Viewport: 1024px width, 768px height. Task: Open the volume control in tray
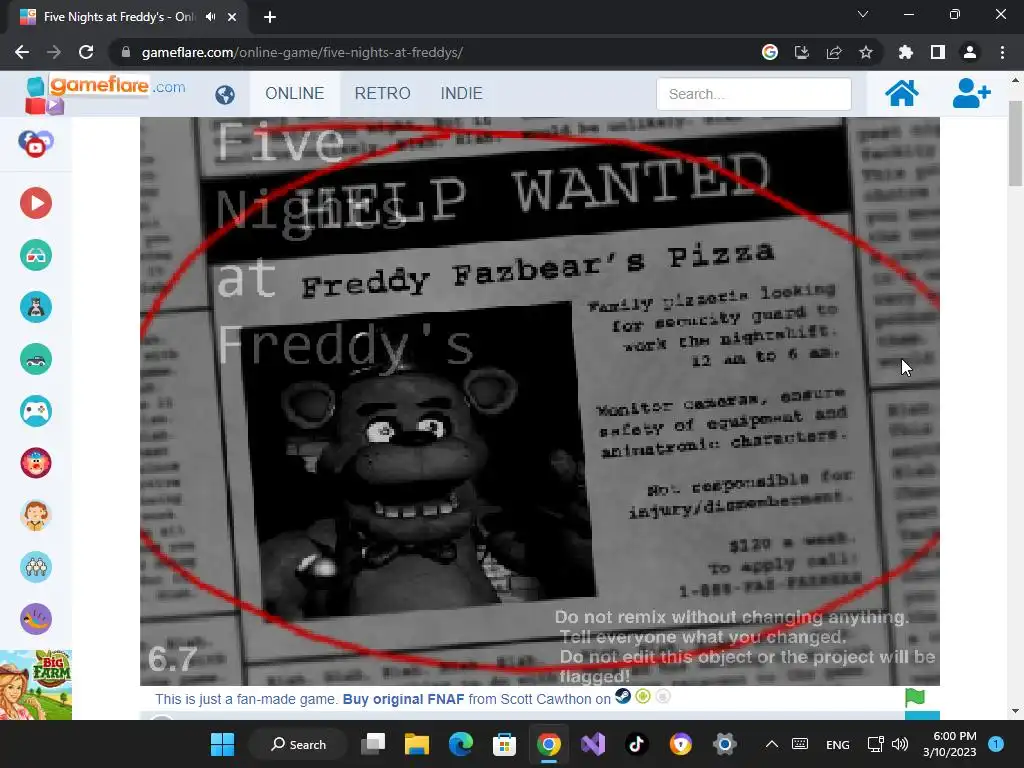pos(900,744)
